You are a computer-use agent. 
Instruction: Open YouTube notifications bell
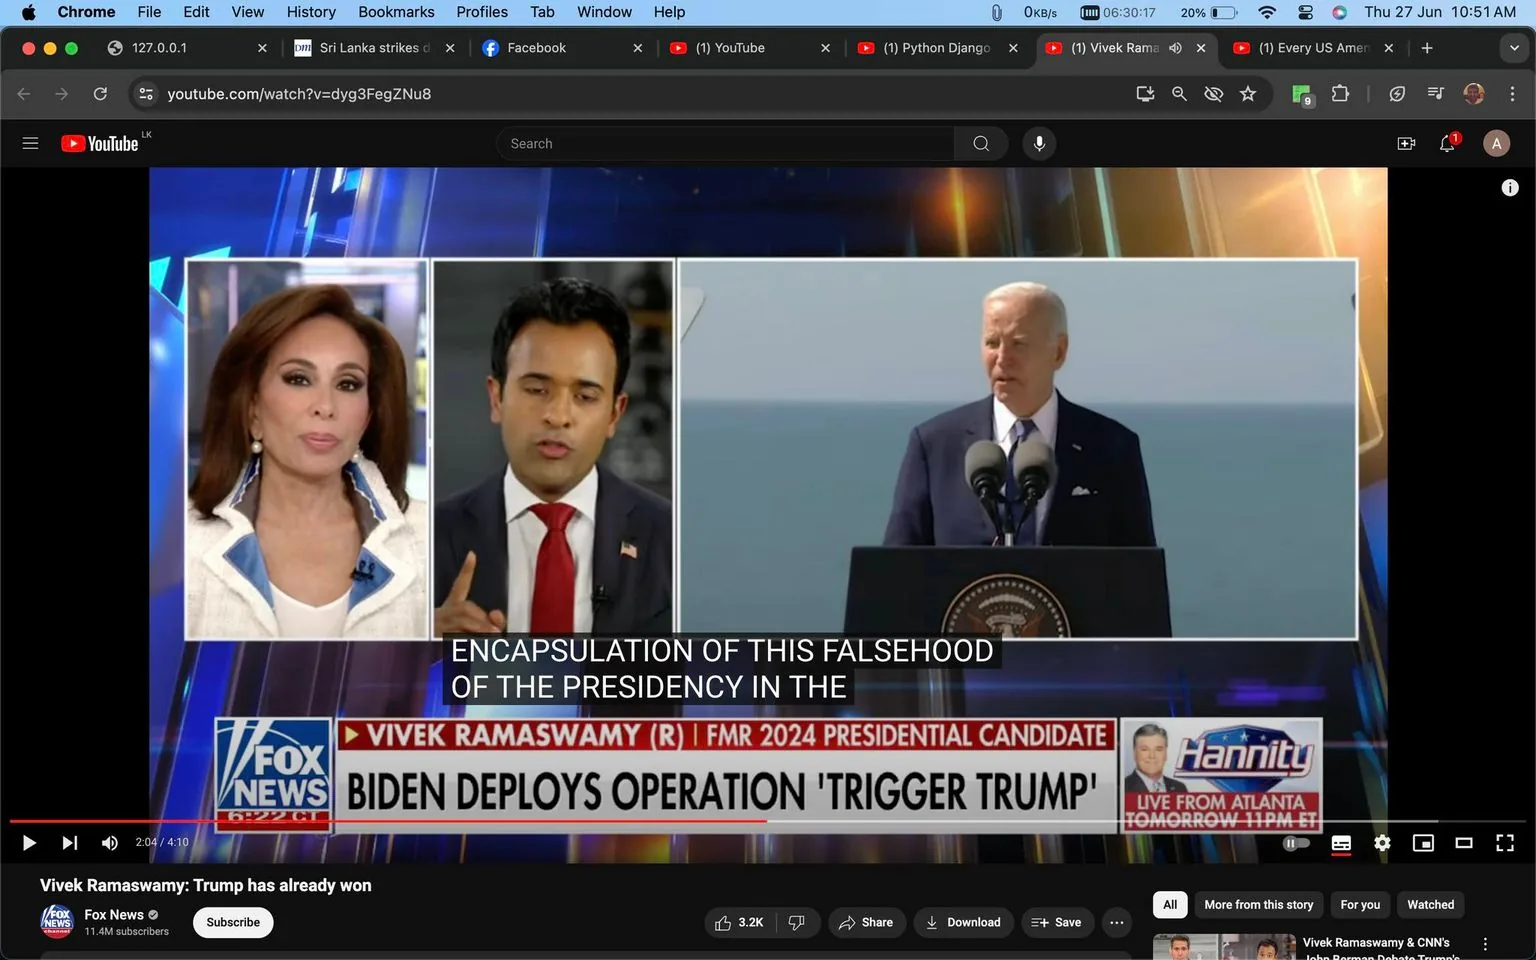1445,143
